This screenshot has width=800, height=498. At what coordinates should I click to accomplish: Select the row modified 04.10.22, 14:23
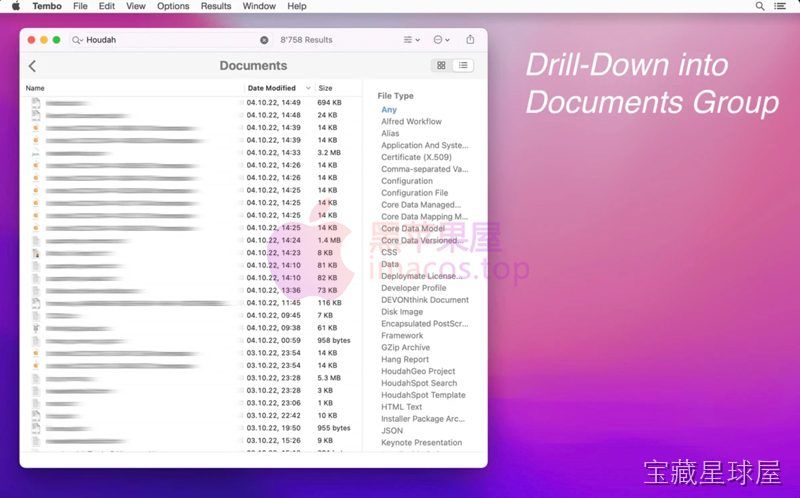[192, 253]
